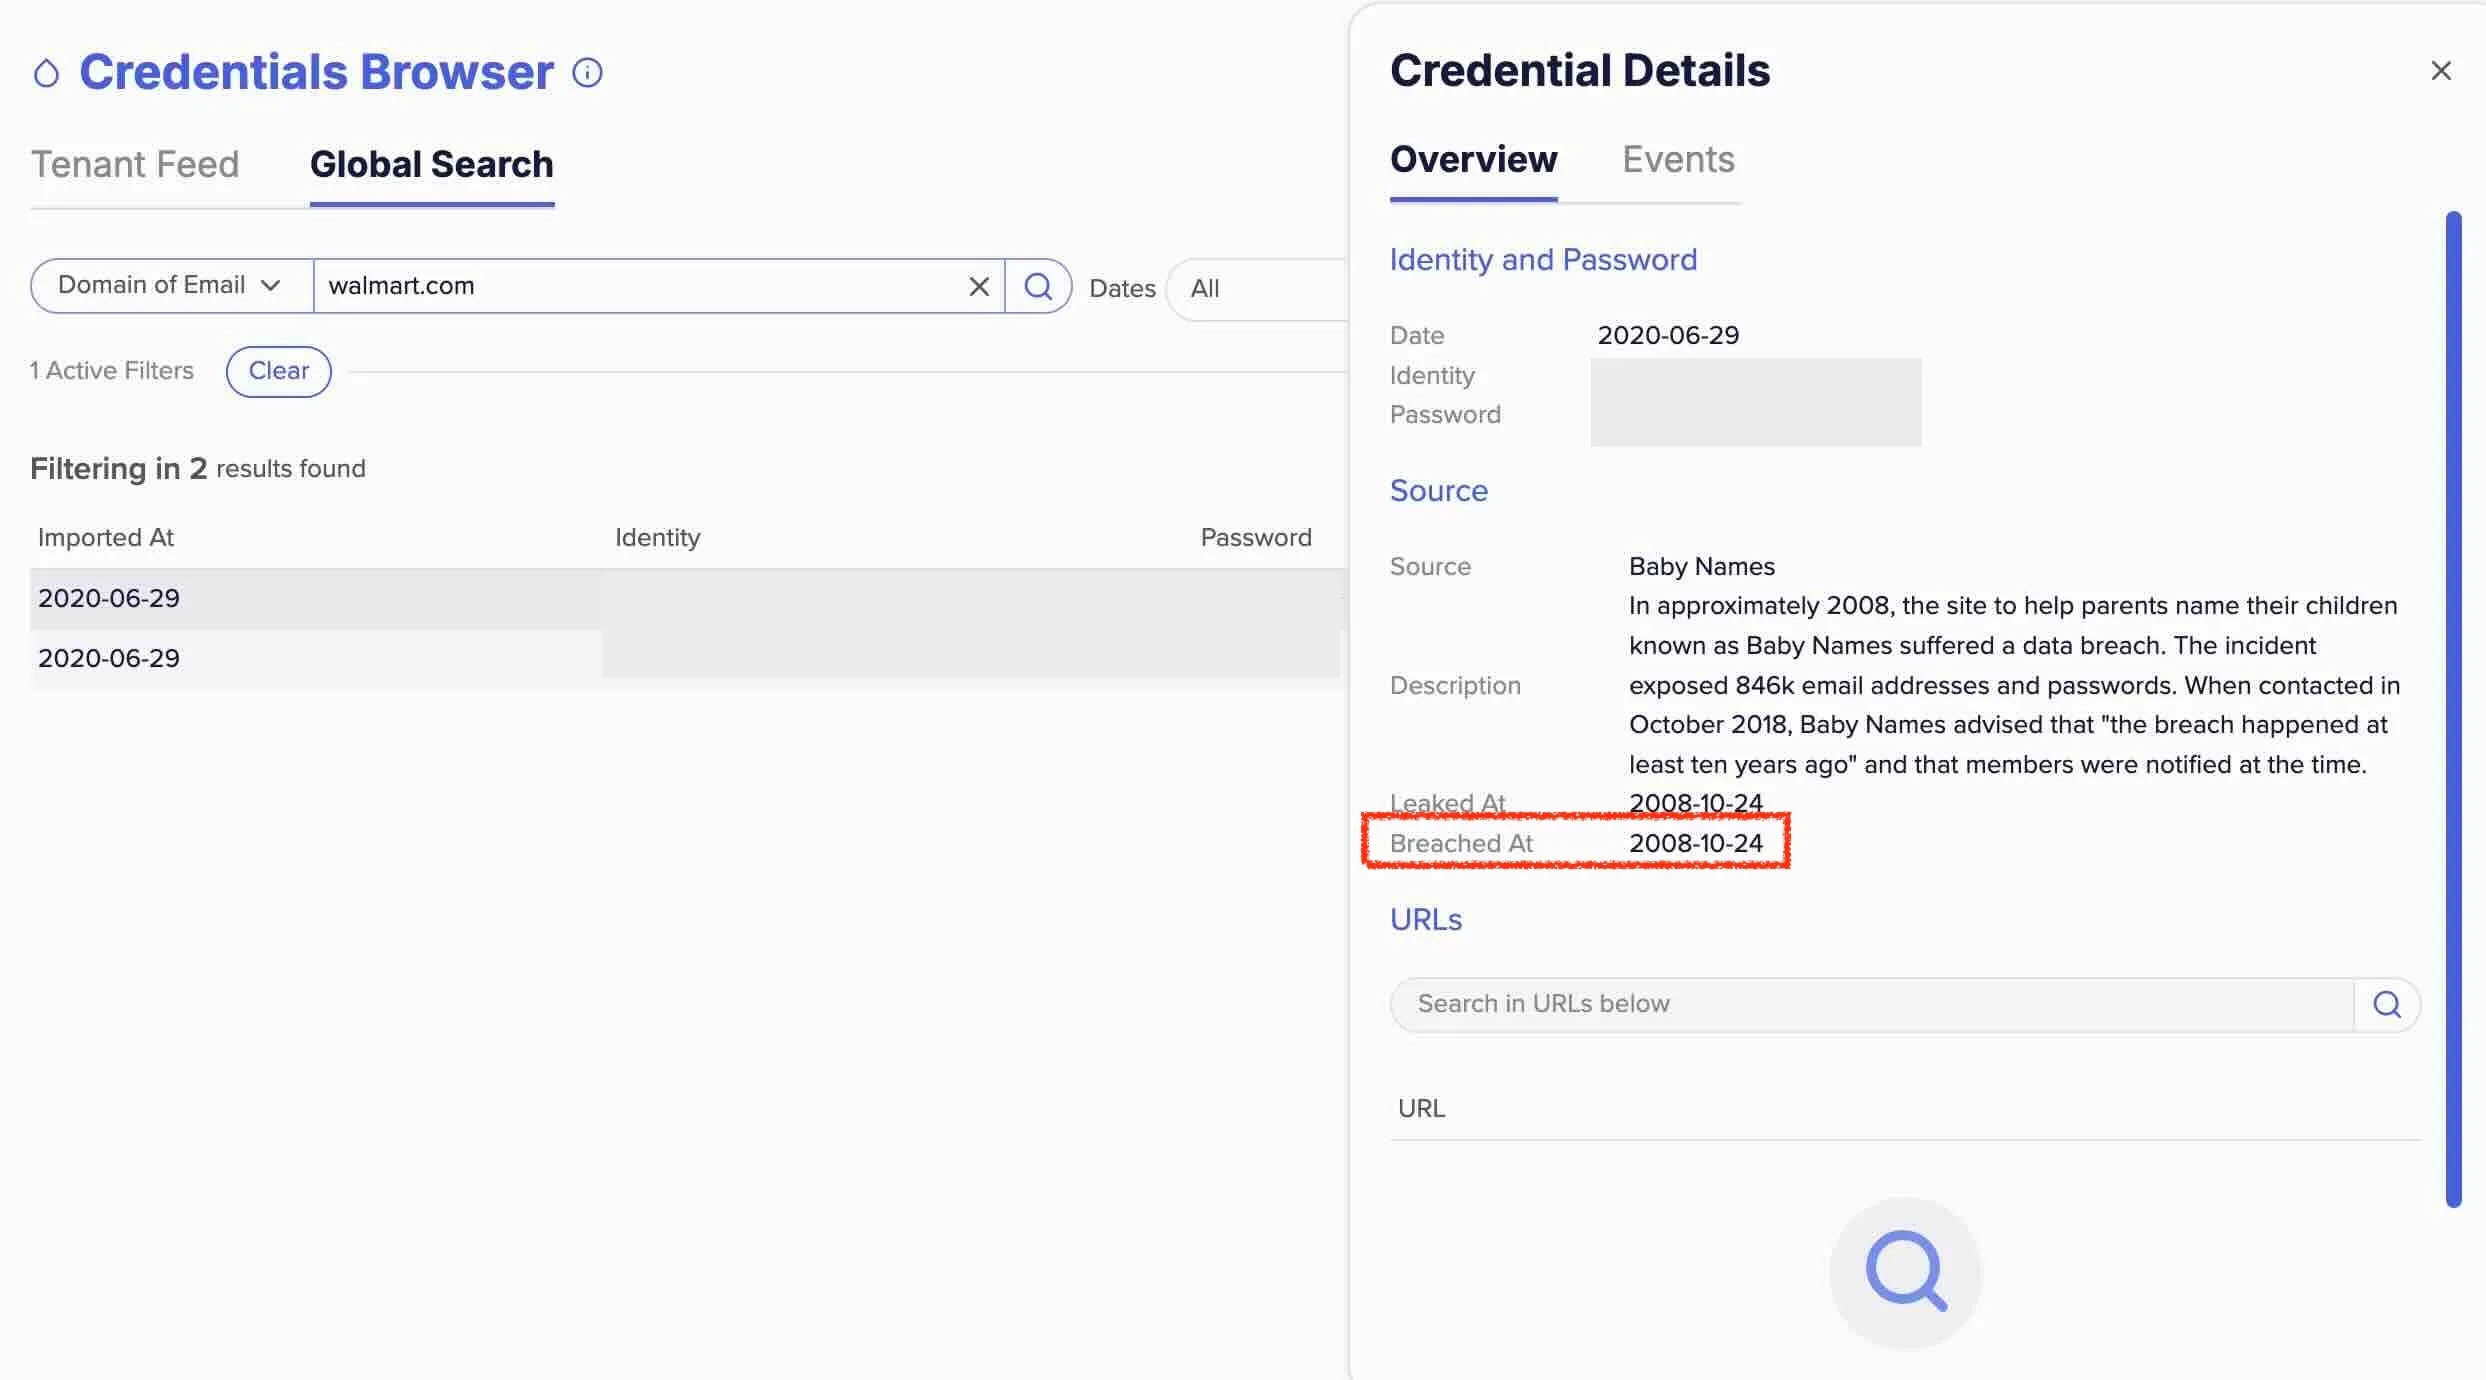The image size is (2486, 1380).
Task: Click the Clear filters button
Action: (278, 371)
